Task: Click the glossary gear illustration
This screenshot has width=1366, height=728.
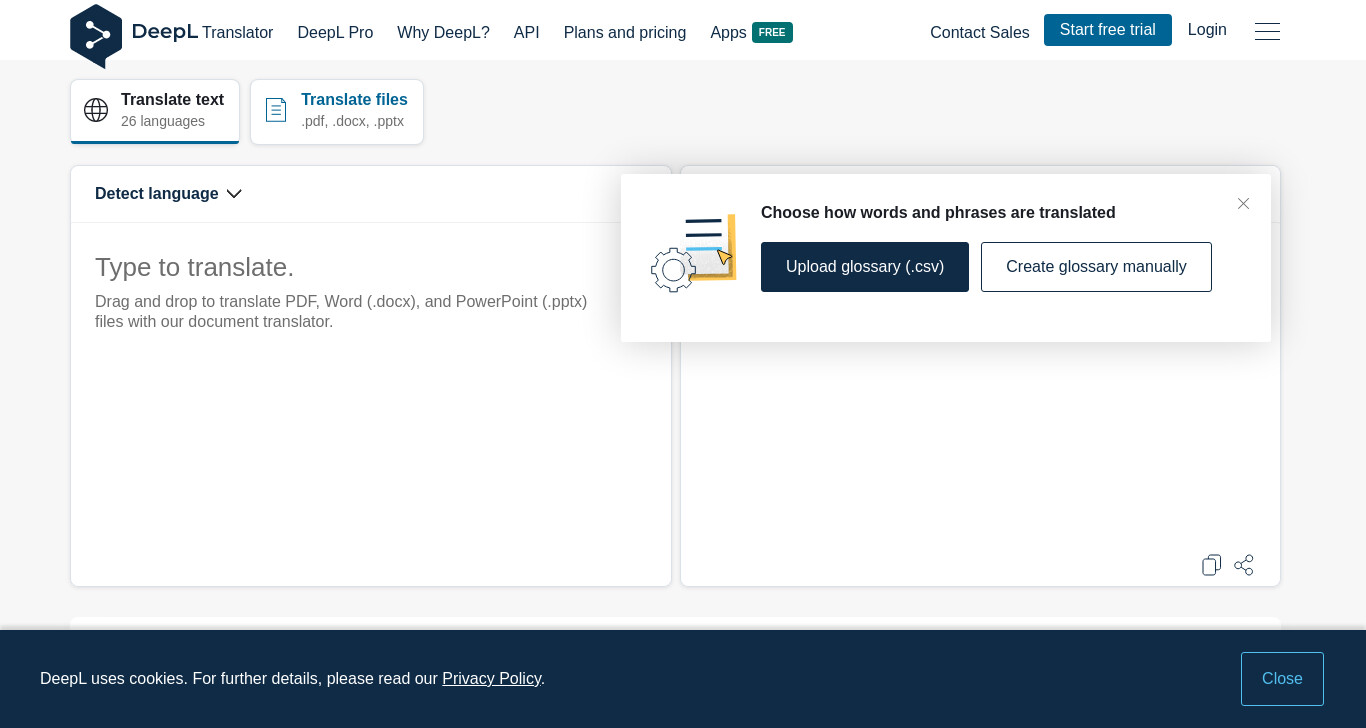Action: (x=693, y=253)
